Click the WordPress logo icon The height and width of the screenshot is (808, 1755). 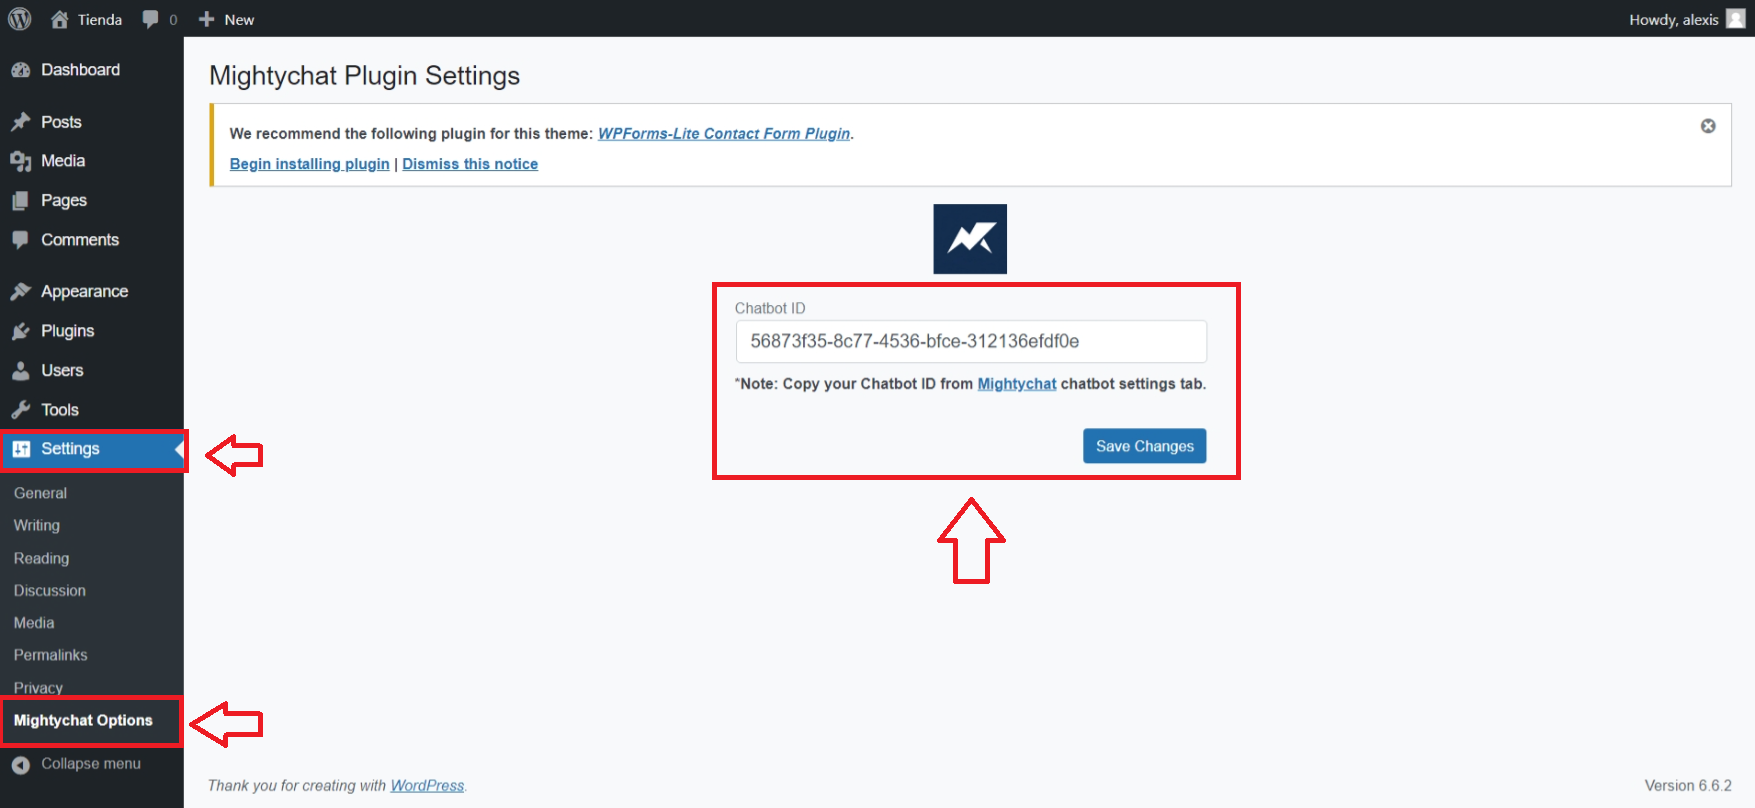(x=20, y=19)
